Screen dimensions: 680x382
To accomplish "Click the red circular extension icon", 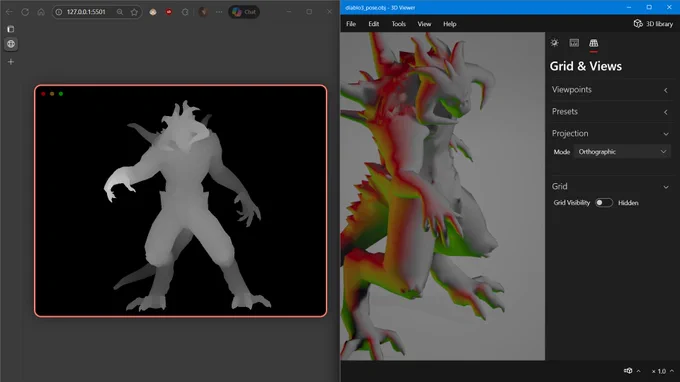I will click(169, 12).
